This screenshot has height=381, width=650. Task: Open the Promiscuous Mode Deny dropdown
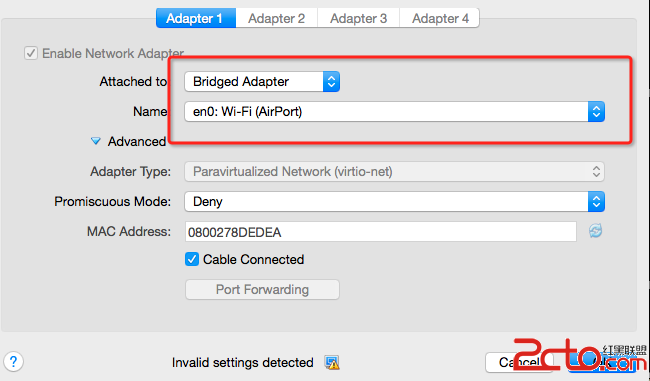(x=395, y=201)
